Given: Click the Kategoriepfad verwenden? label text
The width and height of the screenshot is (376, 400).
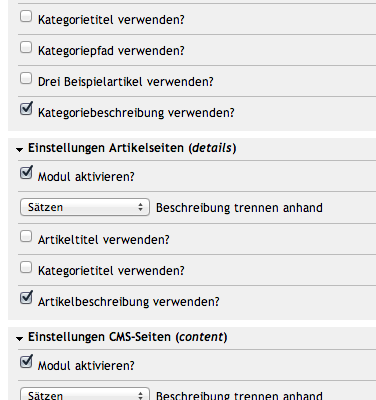Looking at the screenshot, I should (x=111, y=51).
